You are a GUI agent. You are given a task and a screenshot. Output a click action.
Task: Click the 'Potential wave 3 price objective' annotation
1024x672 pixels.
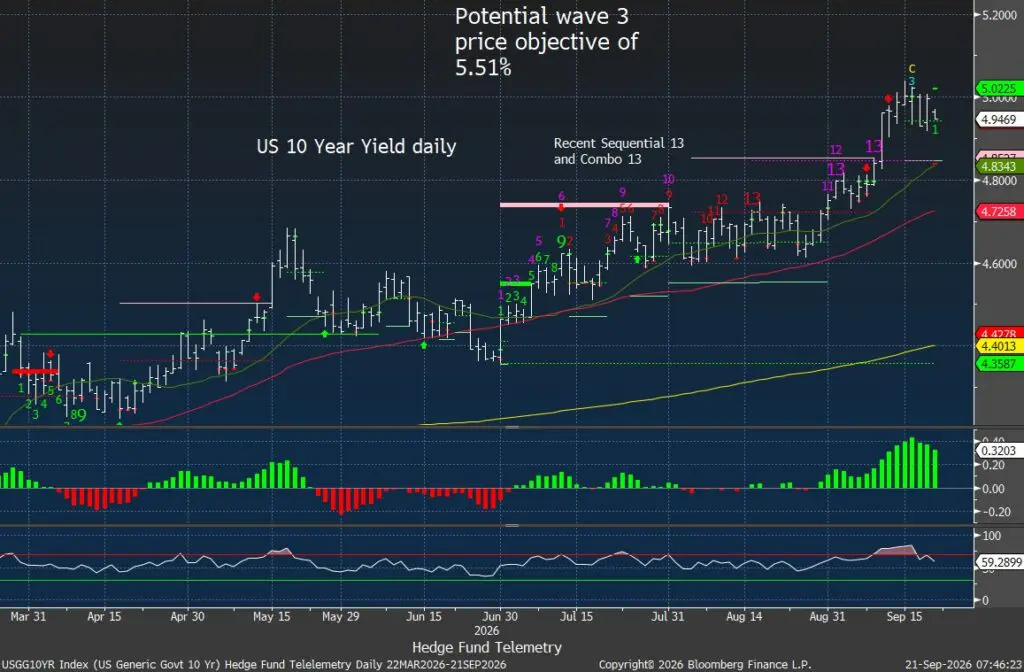pos(546,42)
